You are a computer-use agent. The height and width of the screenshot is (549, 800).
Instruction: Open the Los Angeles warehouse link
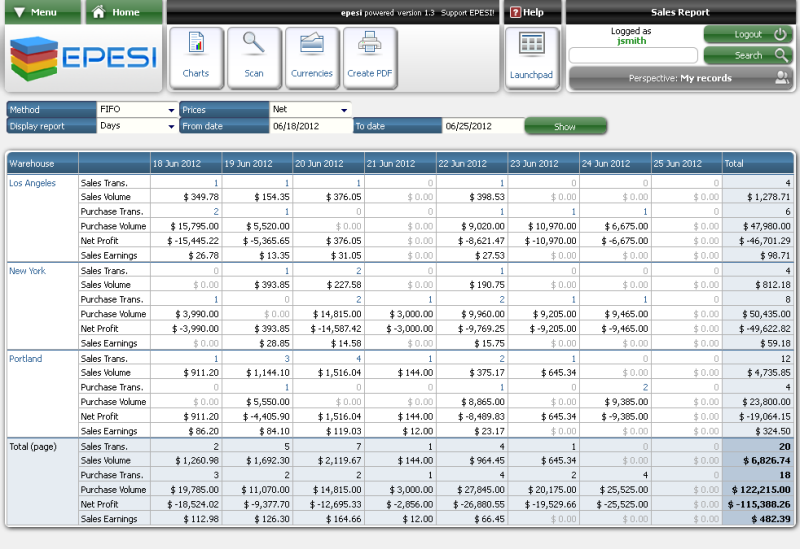click(32, 183)
